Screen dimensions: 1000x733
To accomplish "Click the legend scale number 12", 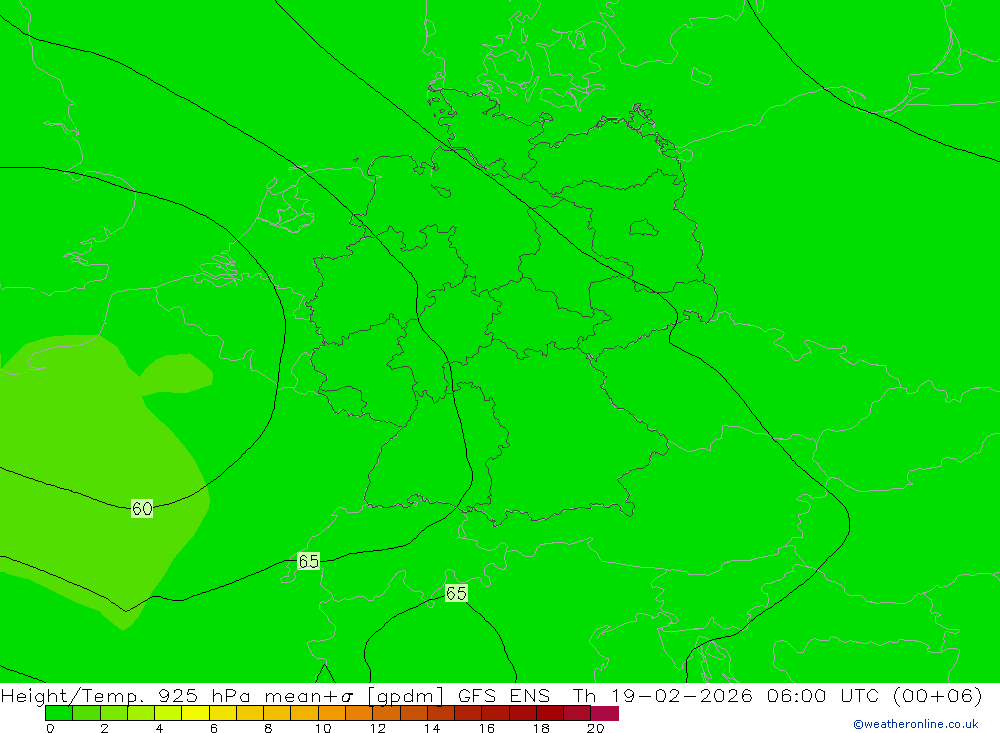I will coord(378,728).
